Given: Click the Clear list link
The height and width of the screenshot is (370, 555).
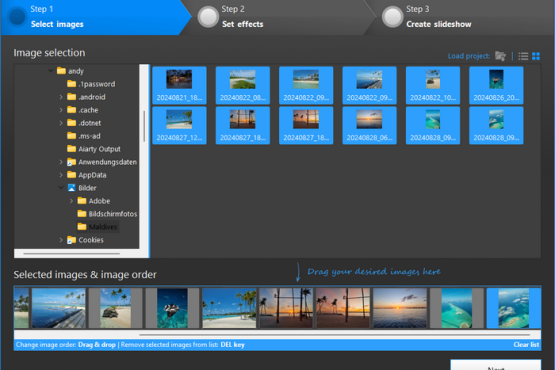Looking at the screenshot, I should 526,345.
